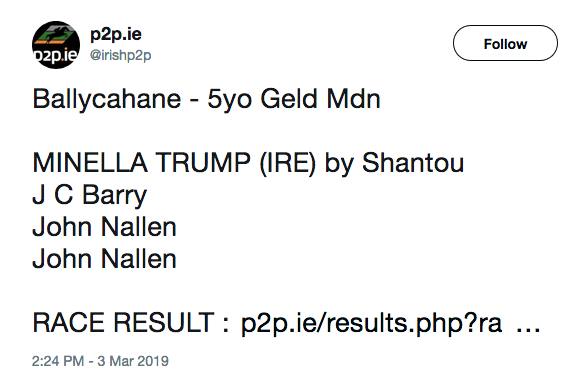Viewport: 575px width, 373px height.
Task: Open the p2p.ie/results.php race result link
Action: pos(371,323)
